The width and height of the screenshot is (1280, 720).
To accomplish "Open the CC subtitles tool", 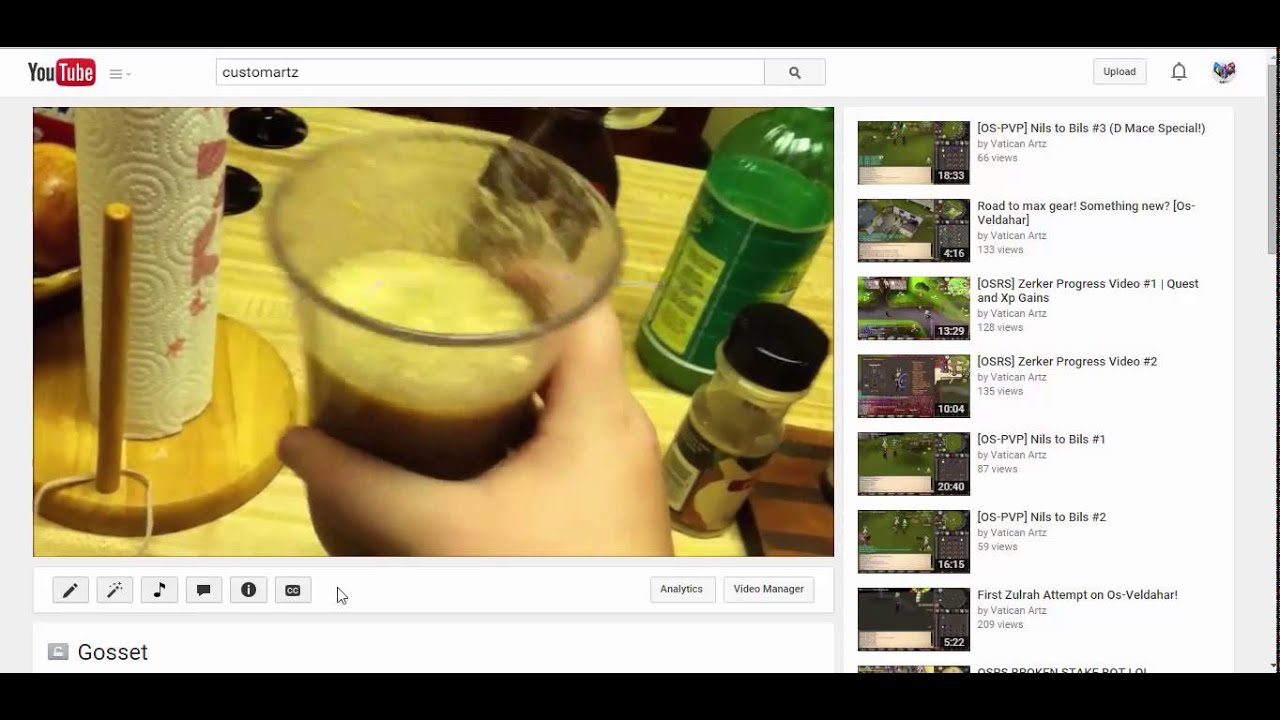I will (x=293, y=590).
